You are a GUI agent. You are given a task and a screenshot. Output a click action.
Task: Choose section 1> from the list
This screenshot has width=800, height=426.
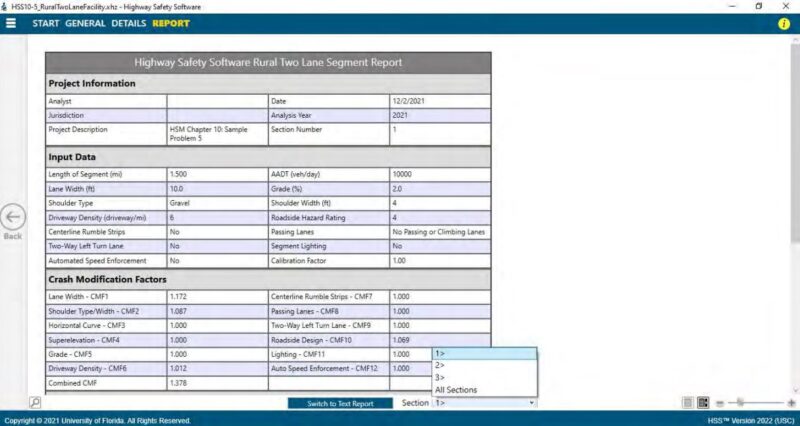[484, 354]
